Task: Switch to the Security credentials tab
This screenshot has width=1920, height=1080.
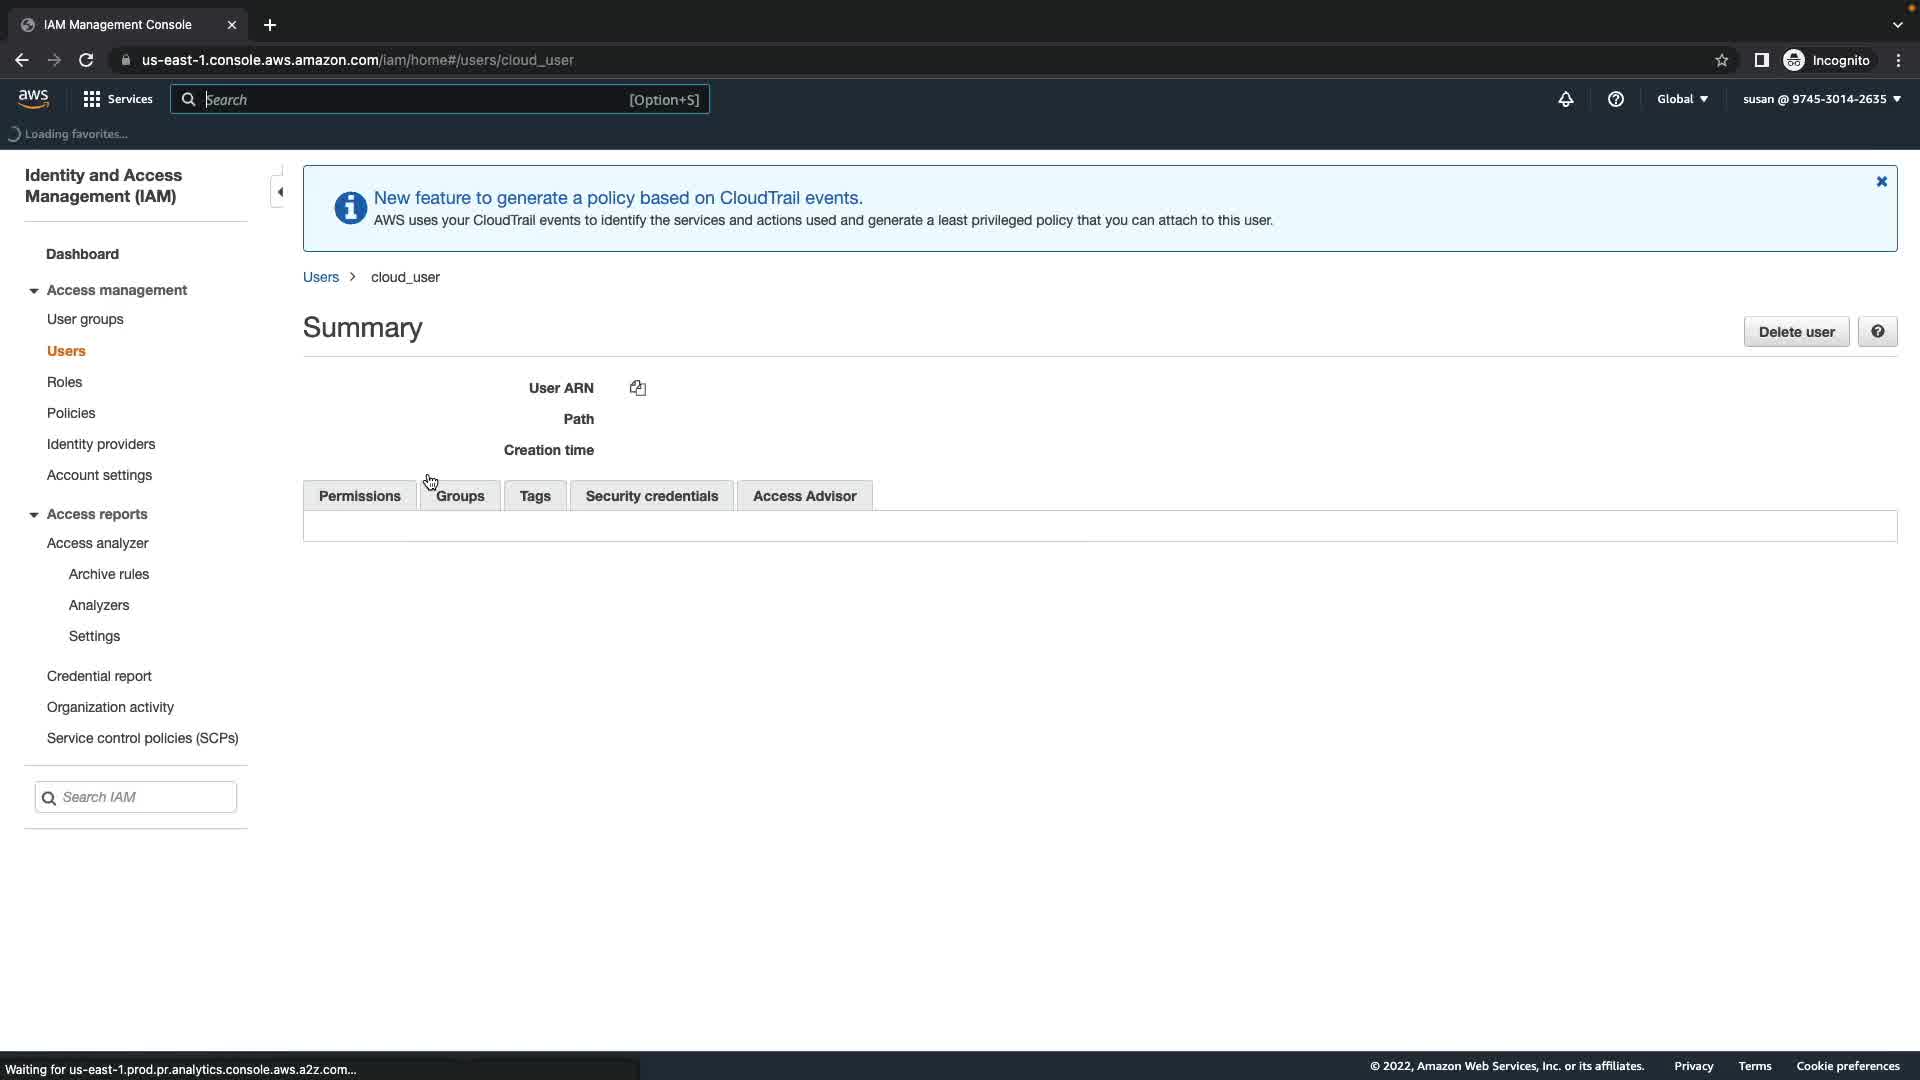Action: tap(651, 496)
